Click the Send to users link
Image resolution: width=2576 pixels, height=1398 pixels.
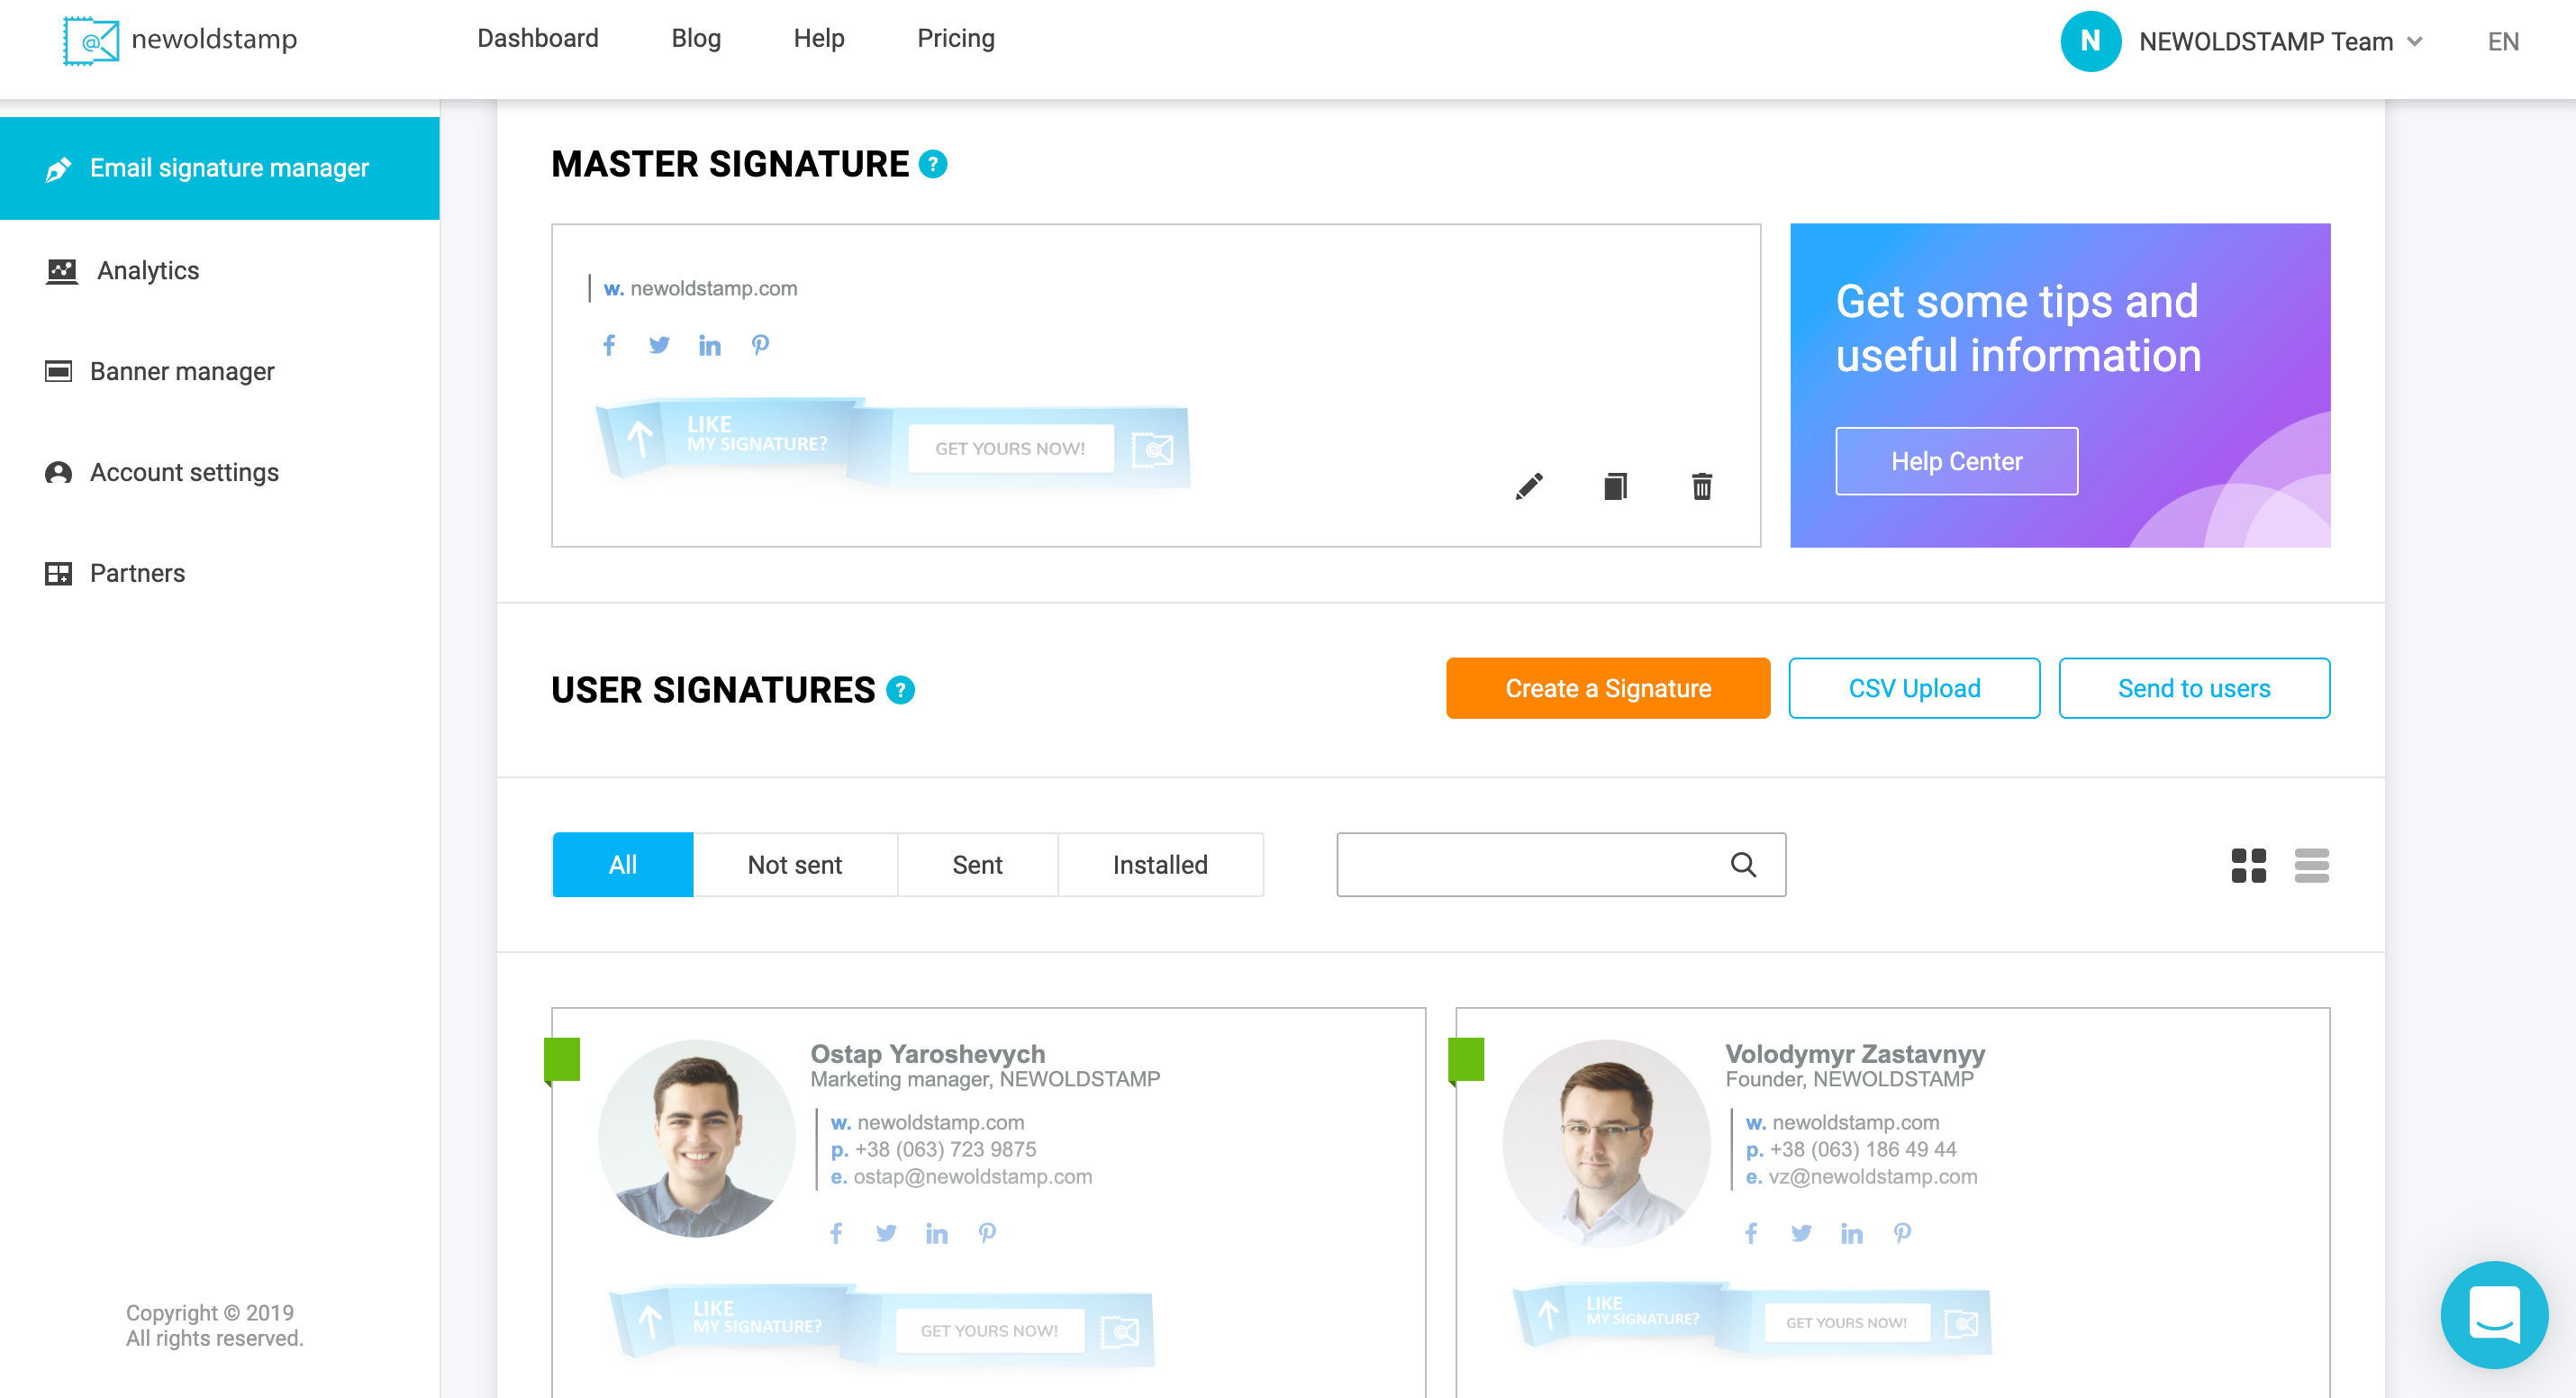(x=2194, y=689)
